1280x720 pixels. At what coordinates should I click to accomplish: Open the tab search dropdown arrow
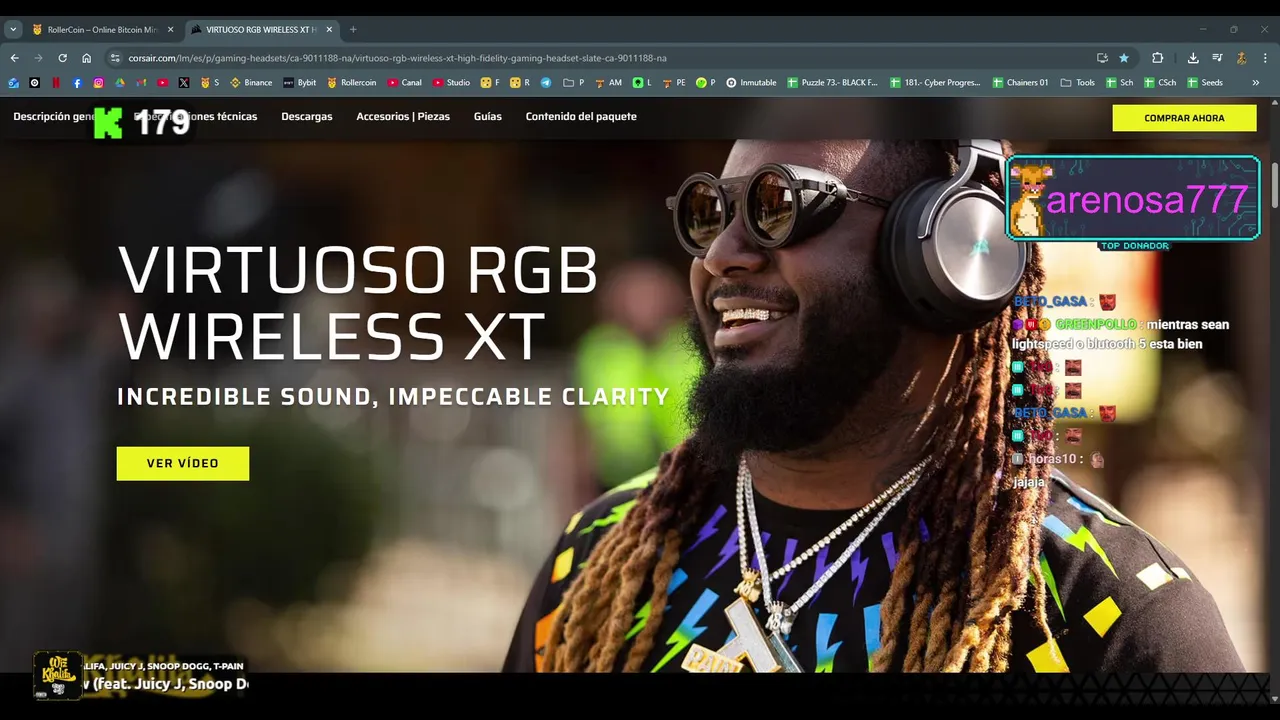click(13, 29)
